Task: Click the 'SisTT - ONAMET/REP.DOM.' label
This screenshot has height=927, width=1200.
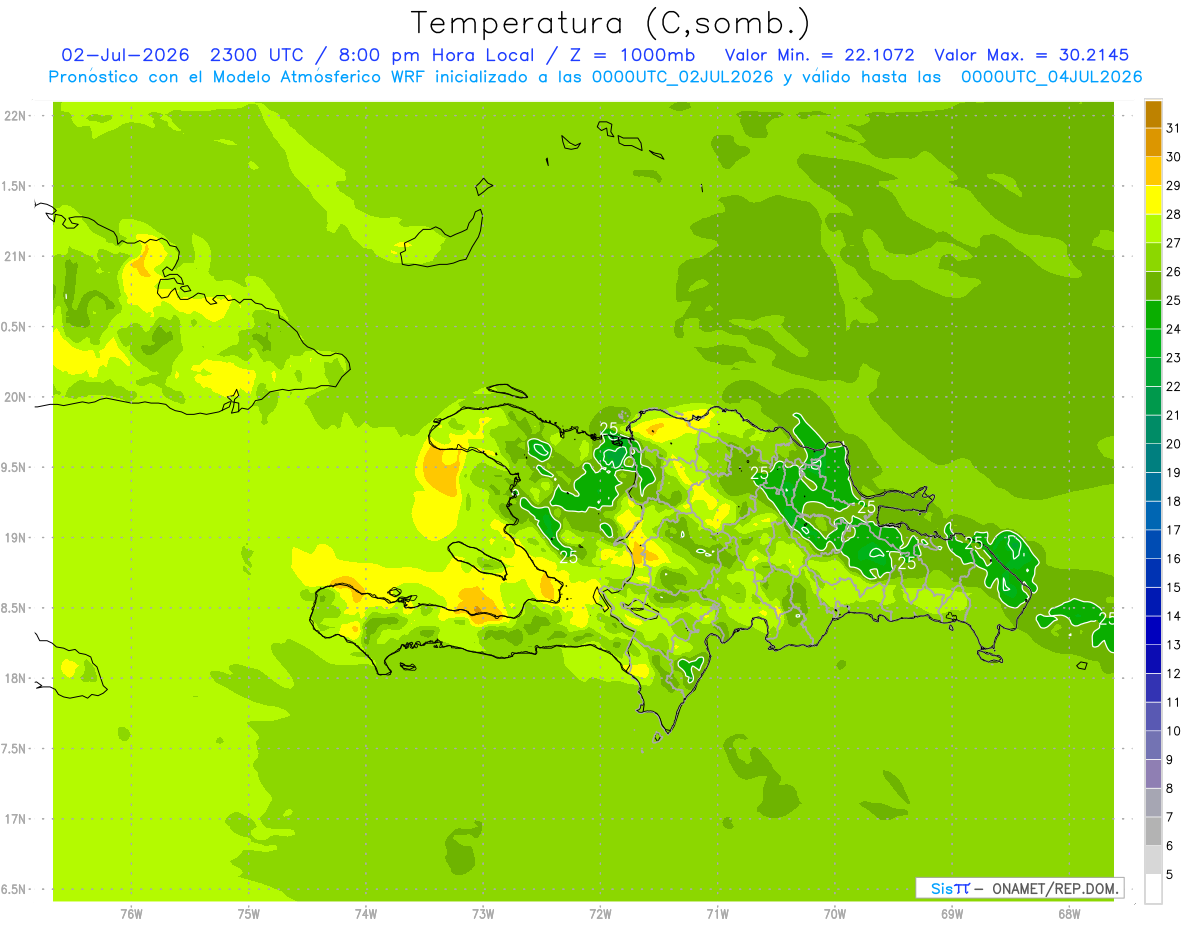Action: click(x=1018, y=888)
